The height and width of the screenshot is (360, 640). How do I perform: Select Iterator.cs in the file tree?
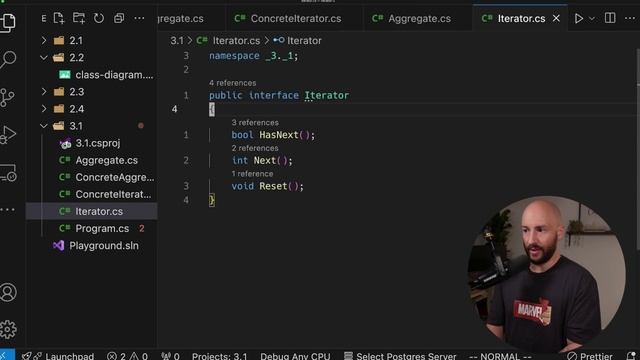91,211
